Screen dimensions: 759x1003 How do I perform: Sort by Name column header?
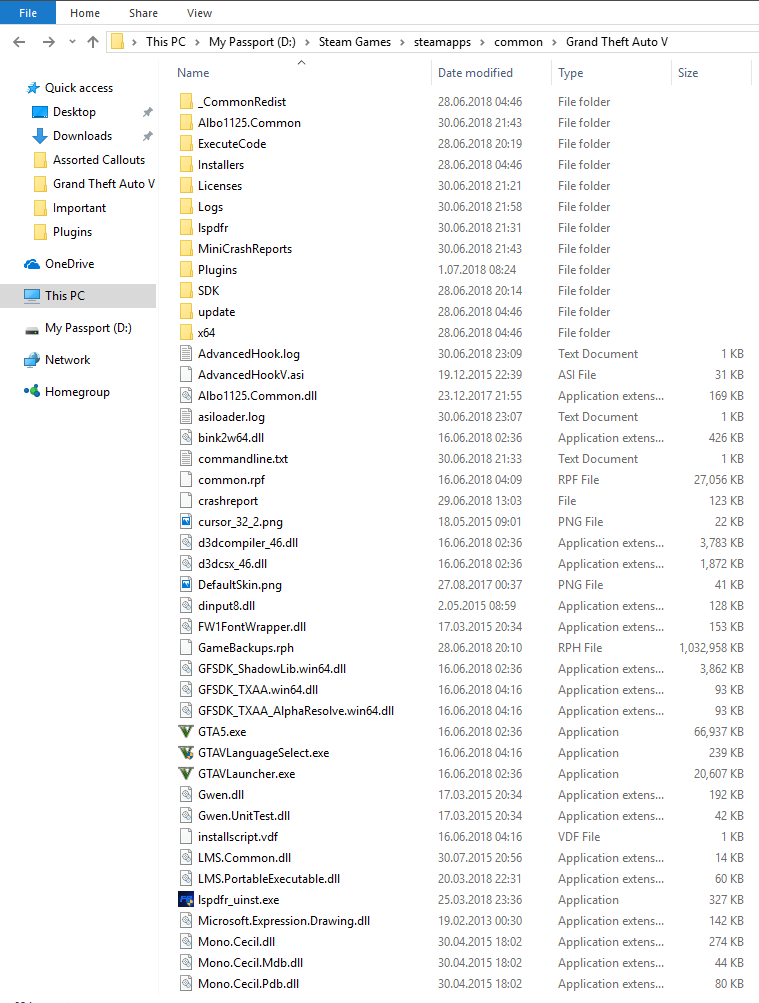tap(193, 73)
